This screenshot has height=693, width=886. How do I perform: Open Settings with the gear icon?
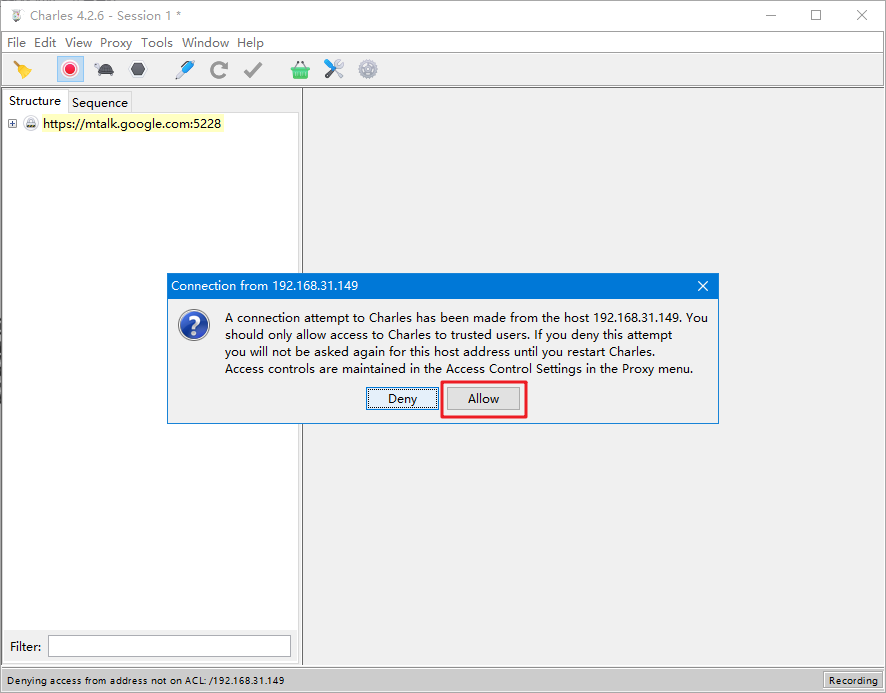(368, 70)
